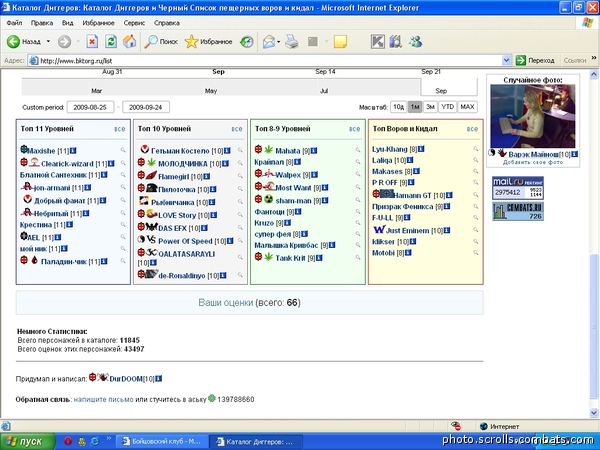Open History toolbar icon
The height and width of the screenshot is (450, 600).
(247, 41)
